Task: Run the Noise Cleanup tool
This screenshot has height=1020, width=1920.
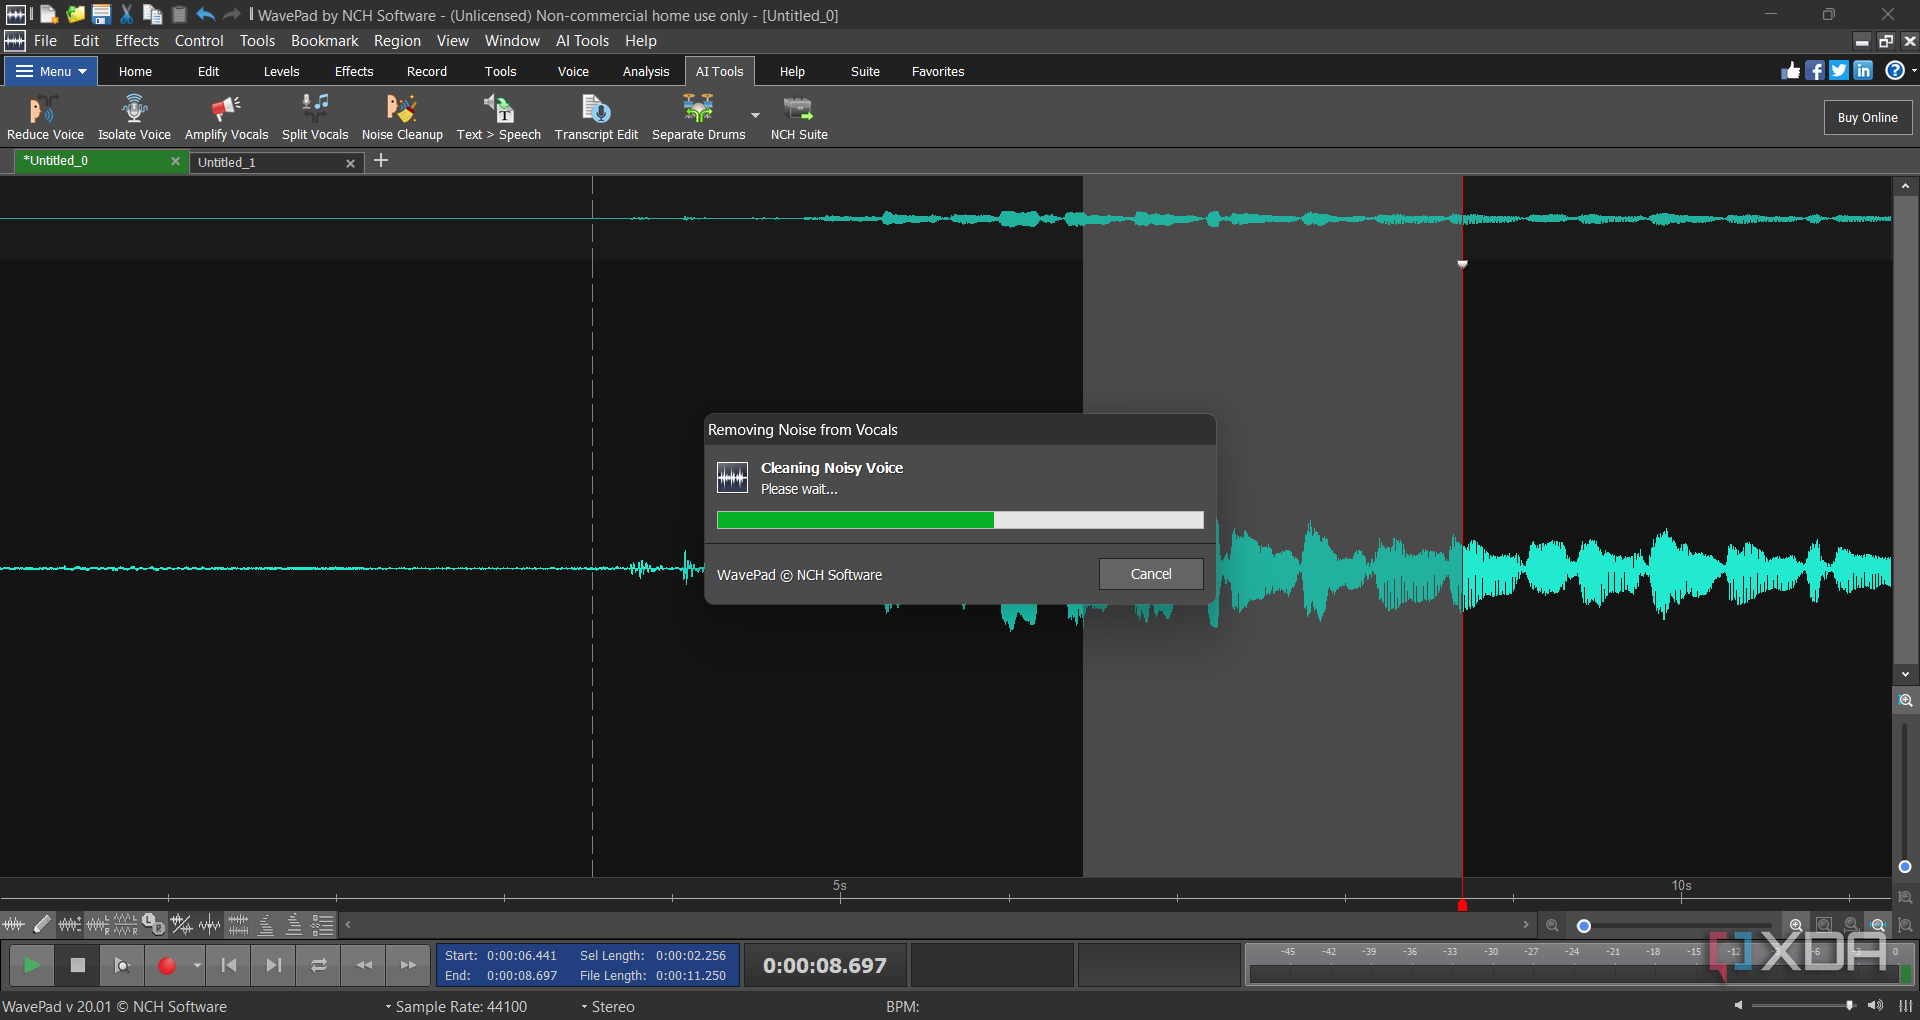Action: tap(402, 118)
